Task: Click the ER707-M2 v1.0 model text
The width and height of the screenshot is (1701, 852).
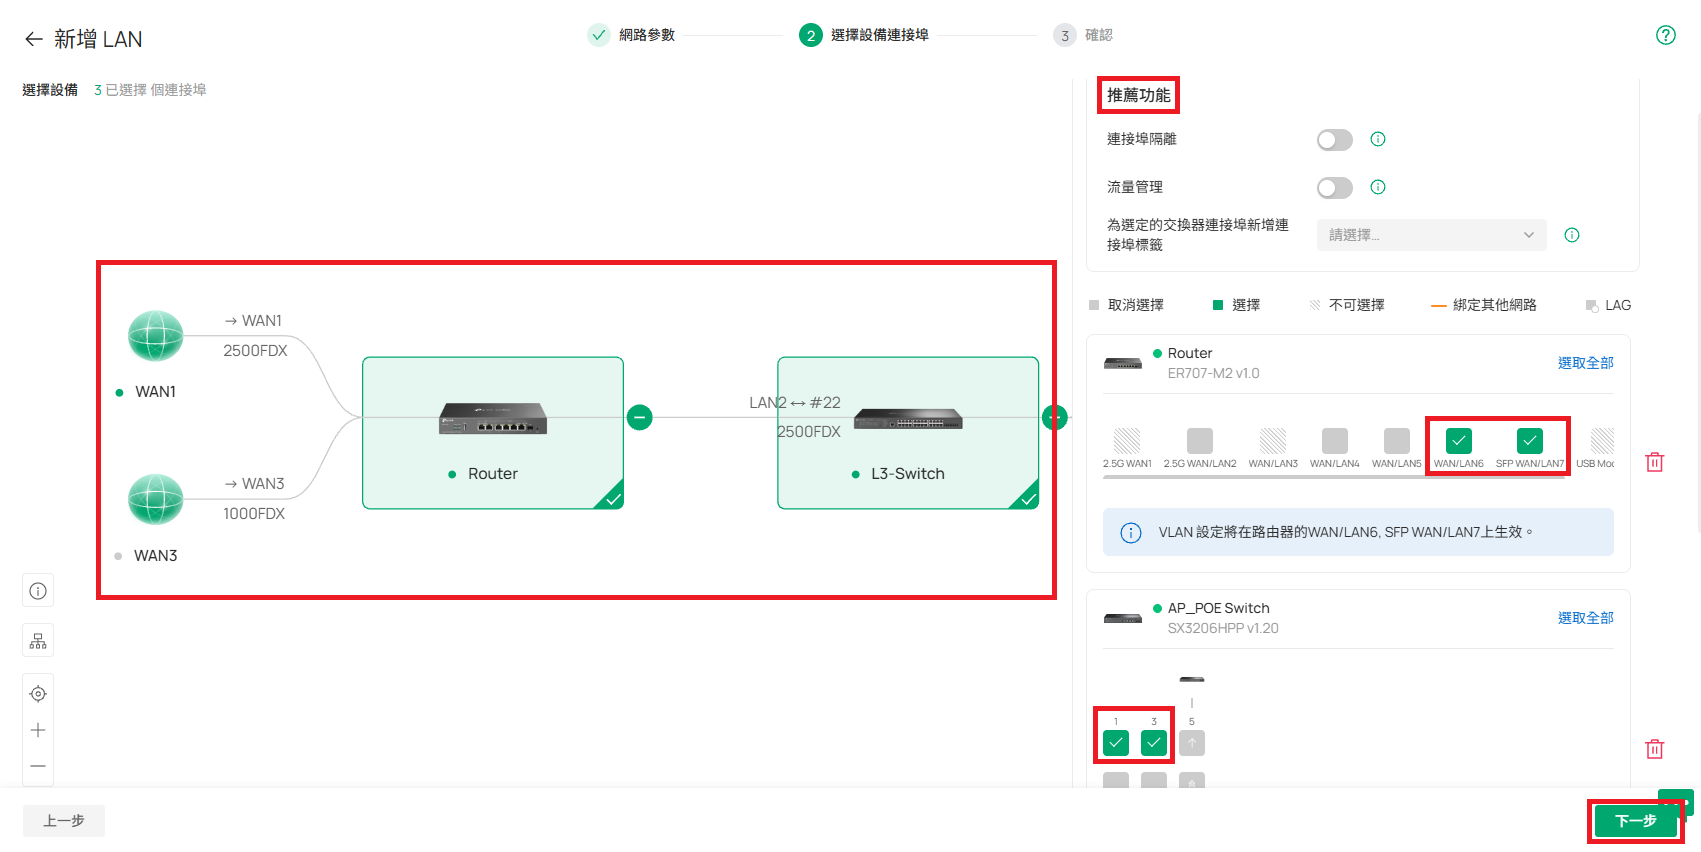Action: pos(1214,373)
